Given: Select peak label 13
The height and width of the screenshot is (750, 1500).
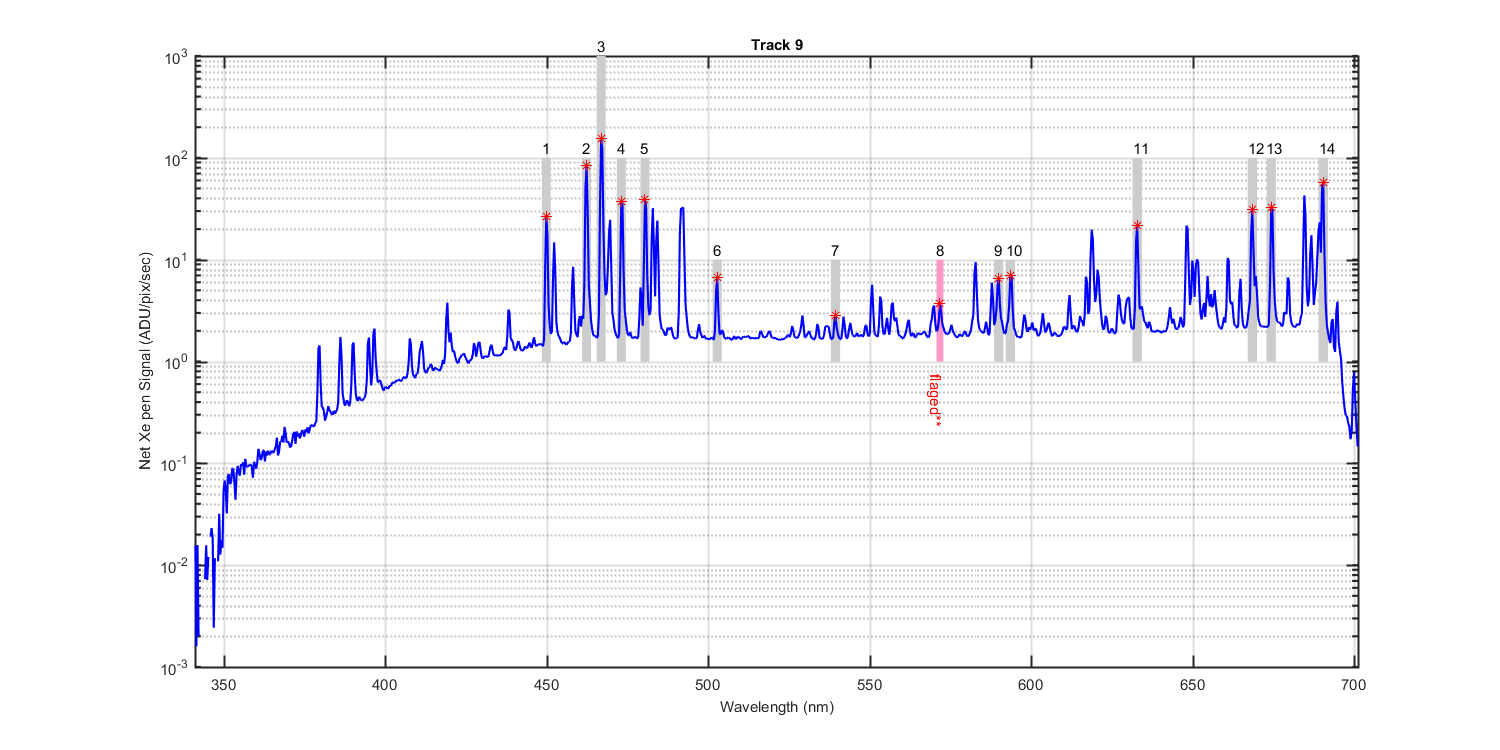Looking at the screenshot, I should coord(1274,149).
